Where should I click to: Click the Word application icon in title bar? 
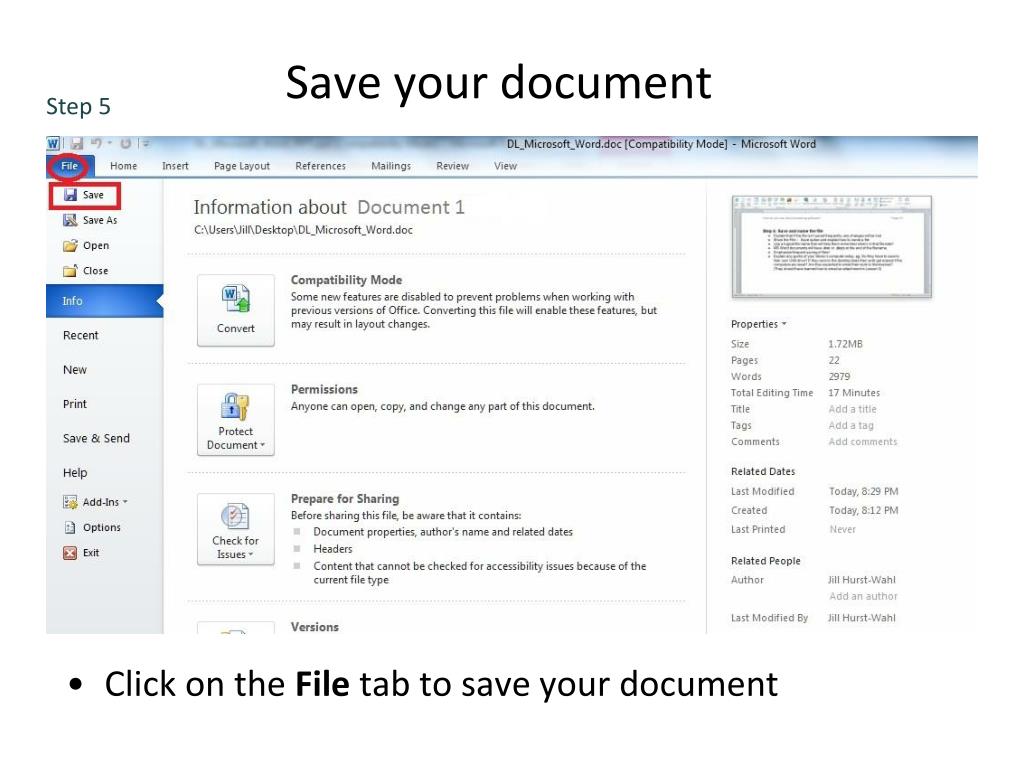click(x=54, y=144)
